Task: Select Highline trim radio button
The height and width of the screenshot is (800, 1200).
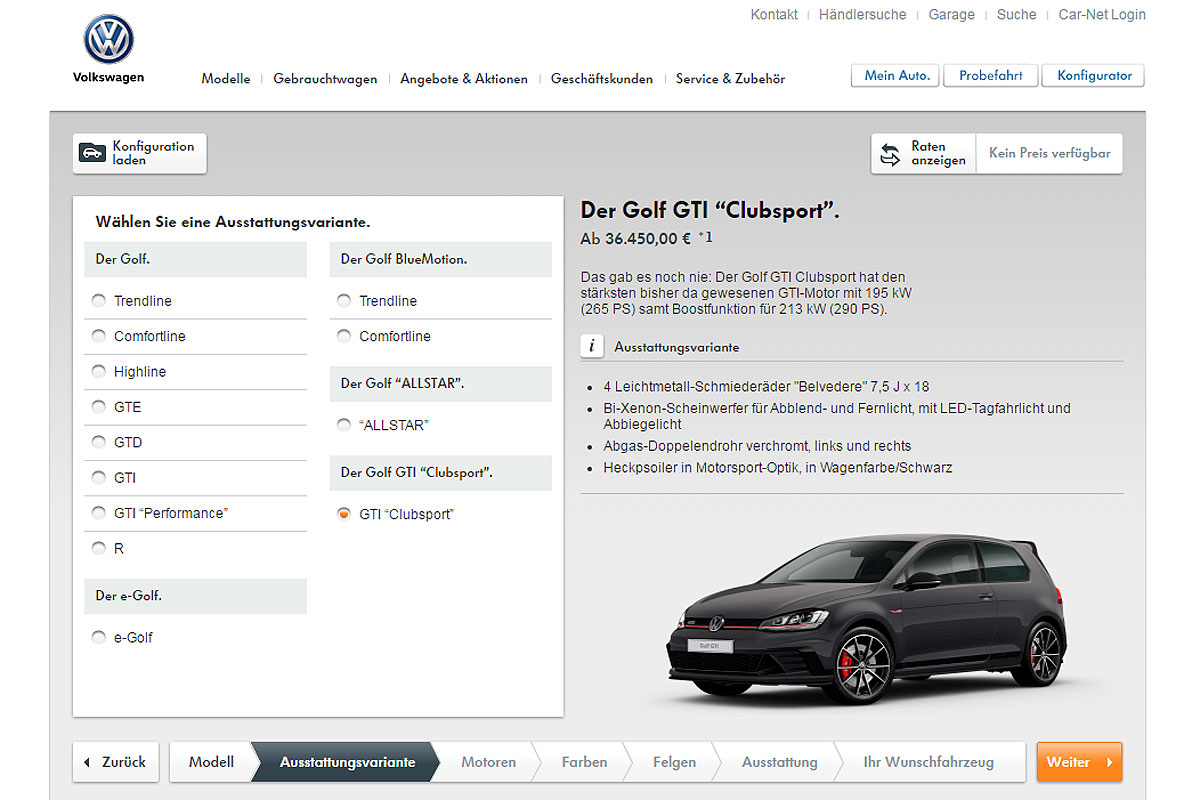Action: click(x=98, y=372)
